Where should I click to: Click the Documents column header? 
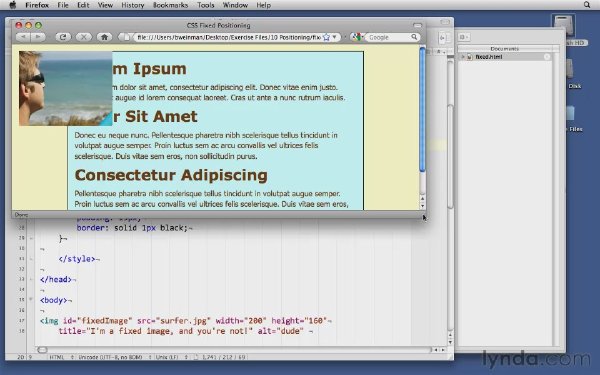click(505, 49)
